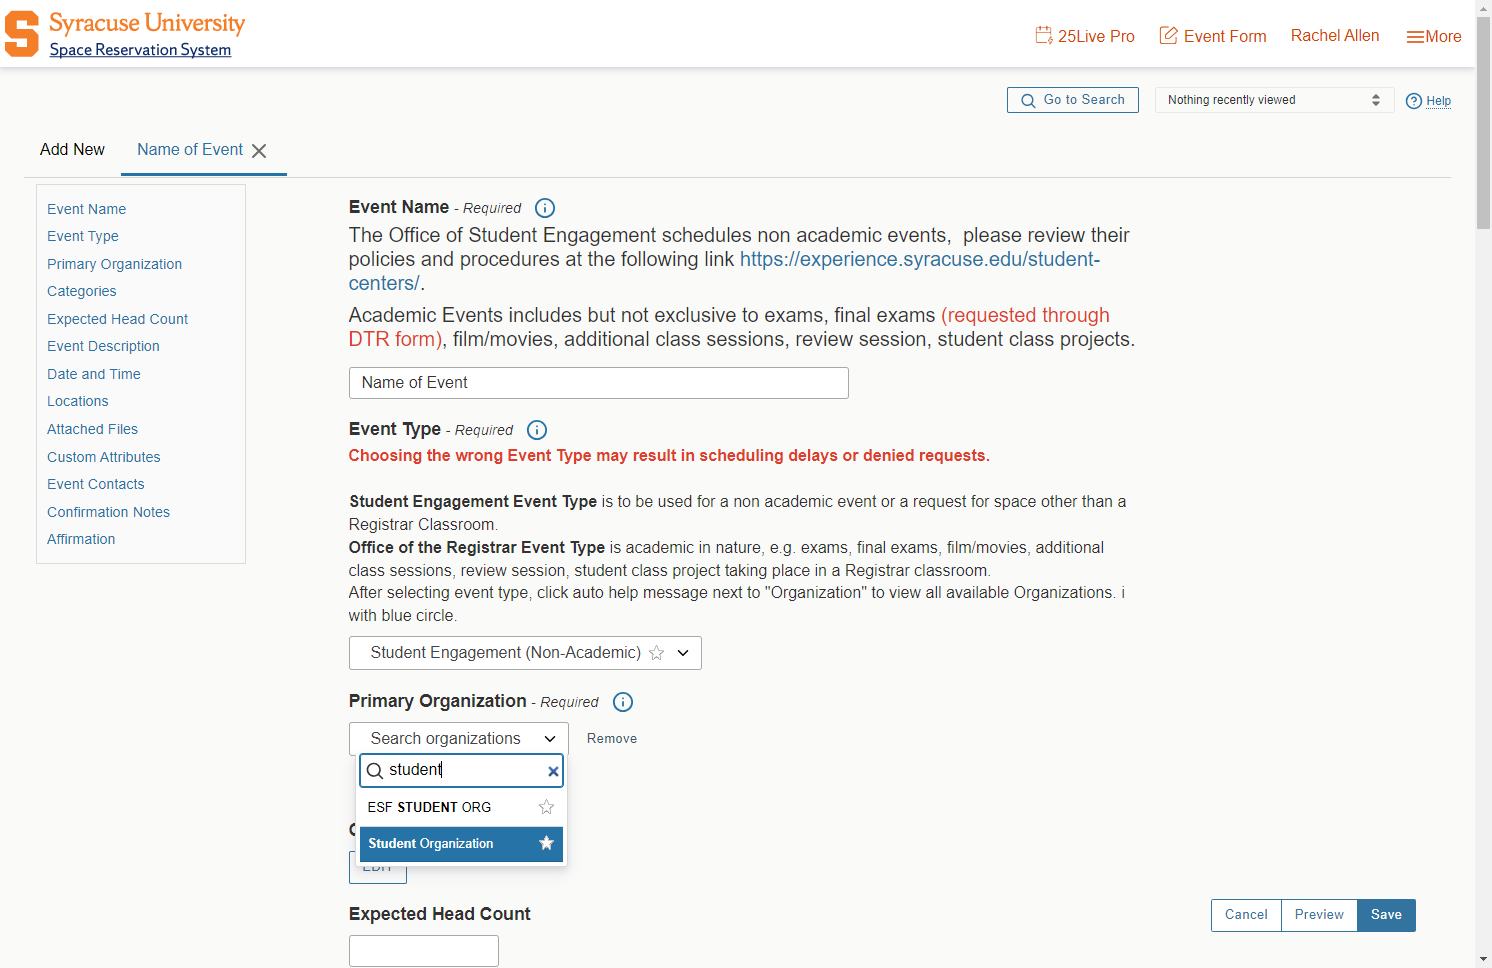Click the Expected Head Count field
The height and width of the screenshot is (968, 1492).
pos(424,951)
